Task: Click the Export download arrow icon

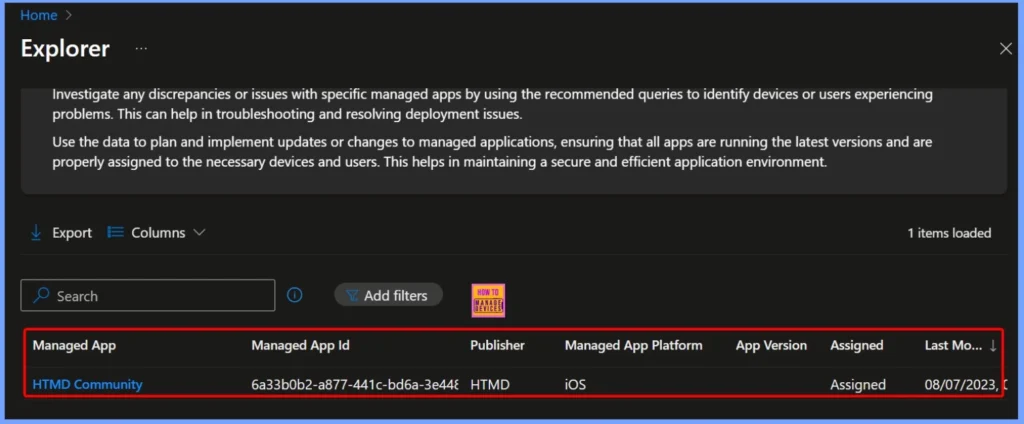Action: click(36, 233)
